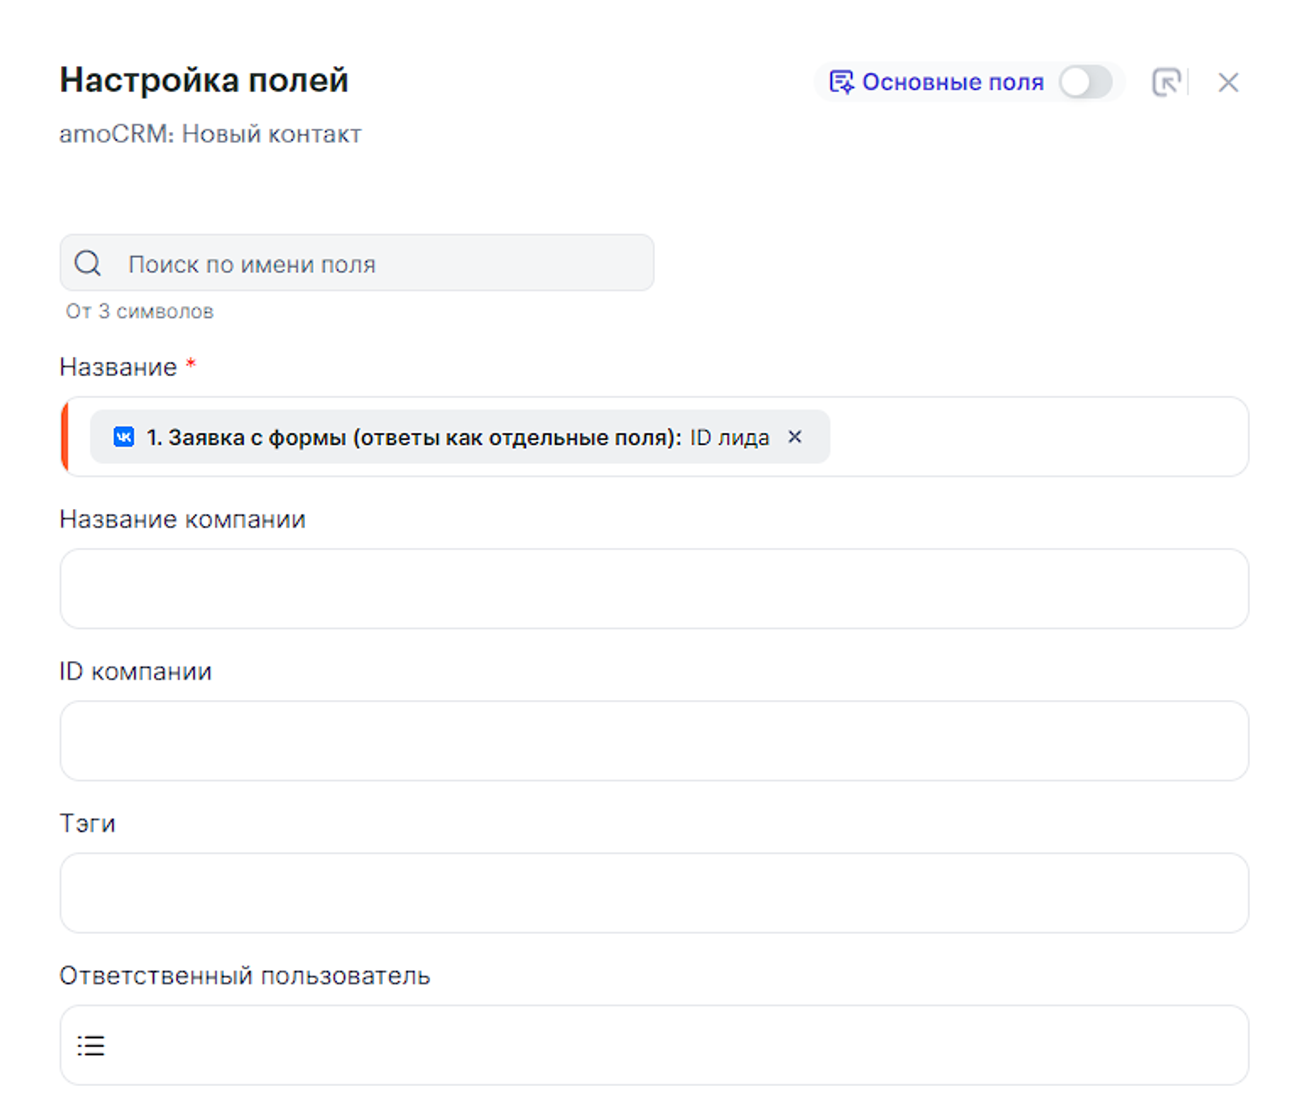Click the amoCRM: Новый контакт subtitle
Viewport: 1310px width, 1107px height.
210,134
